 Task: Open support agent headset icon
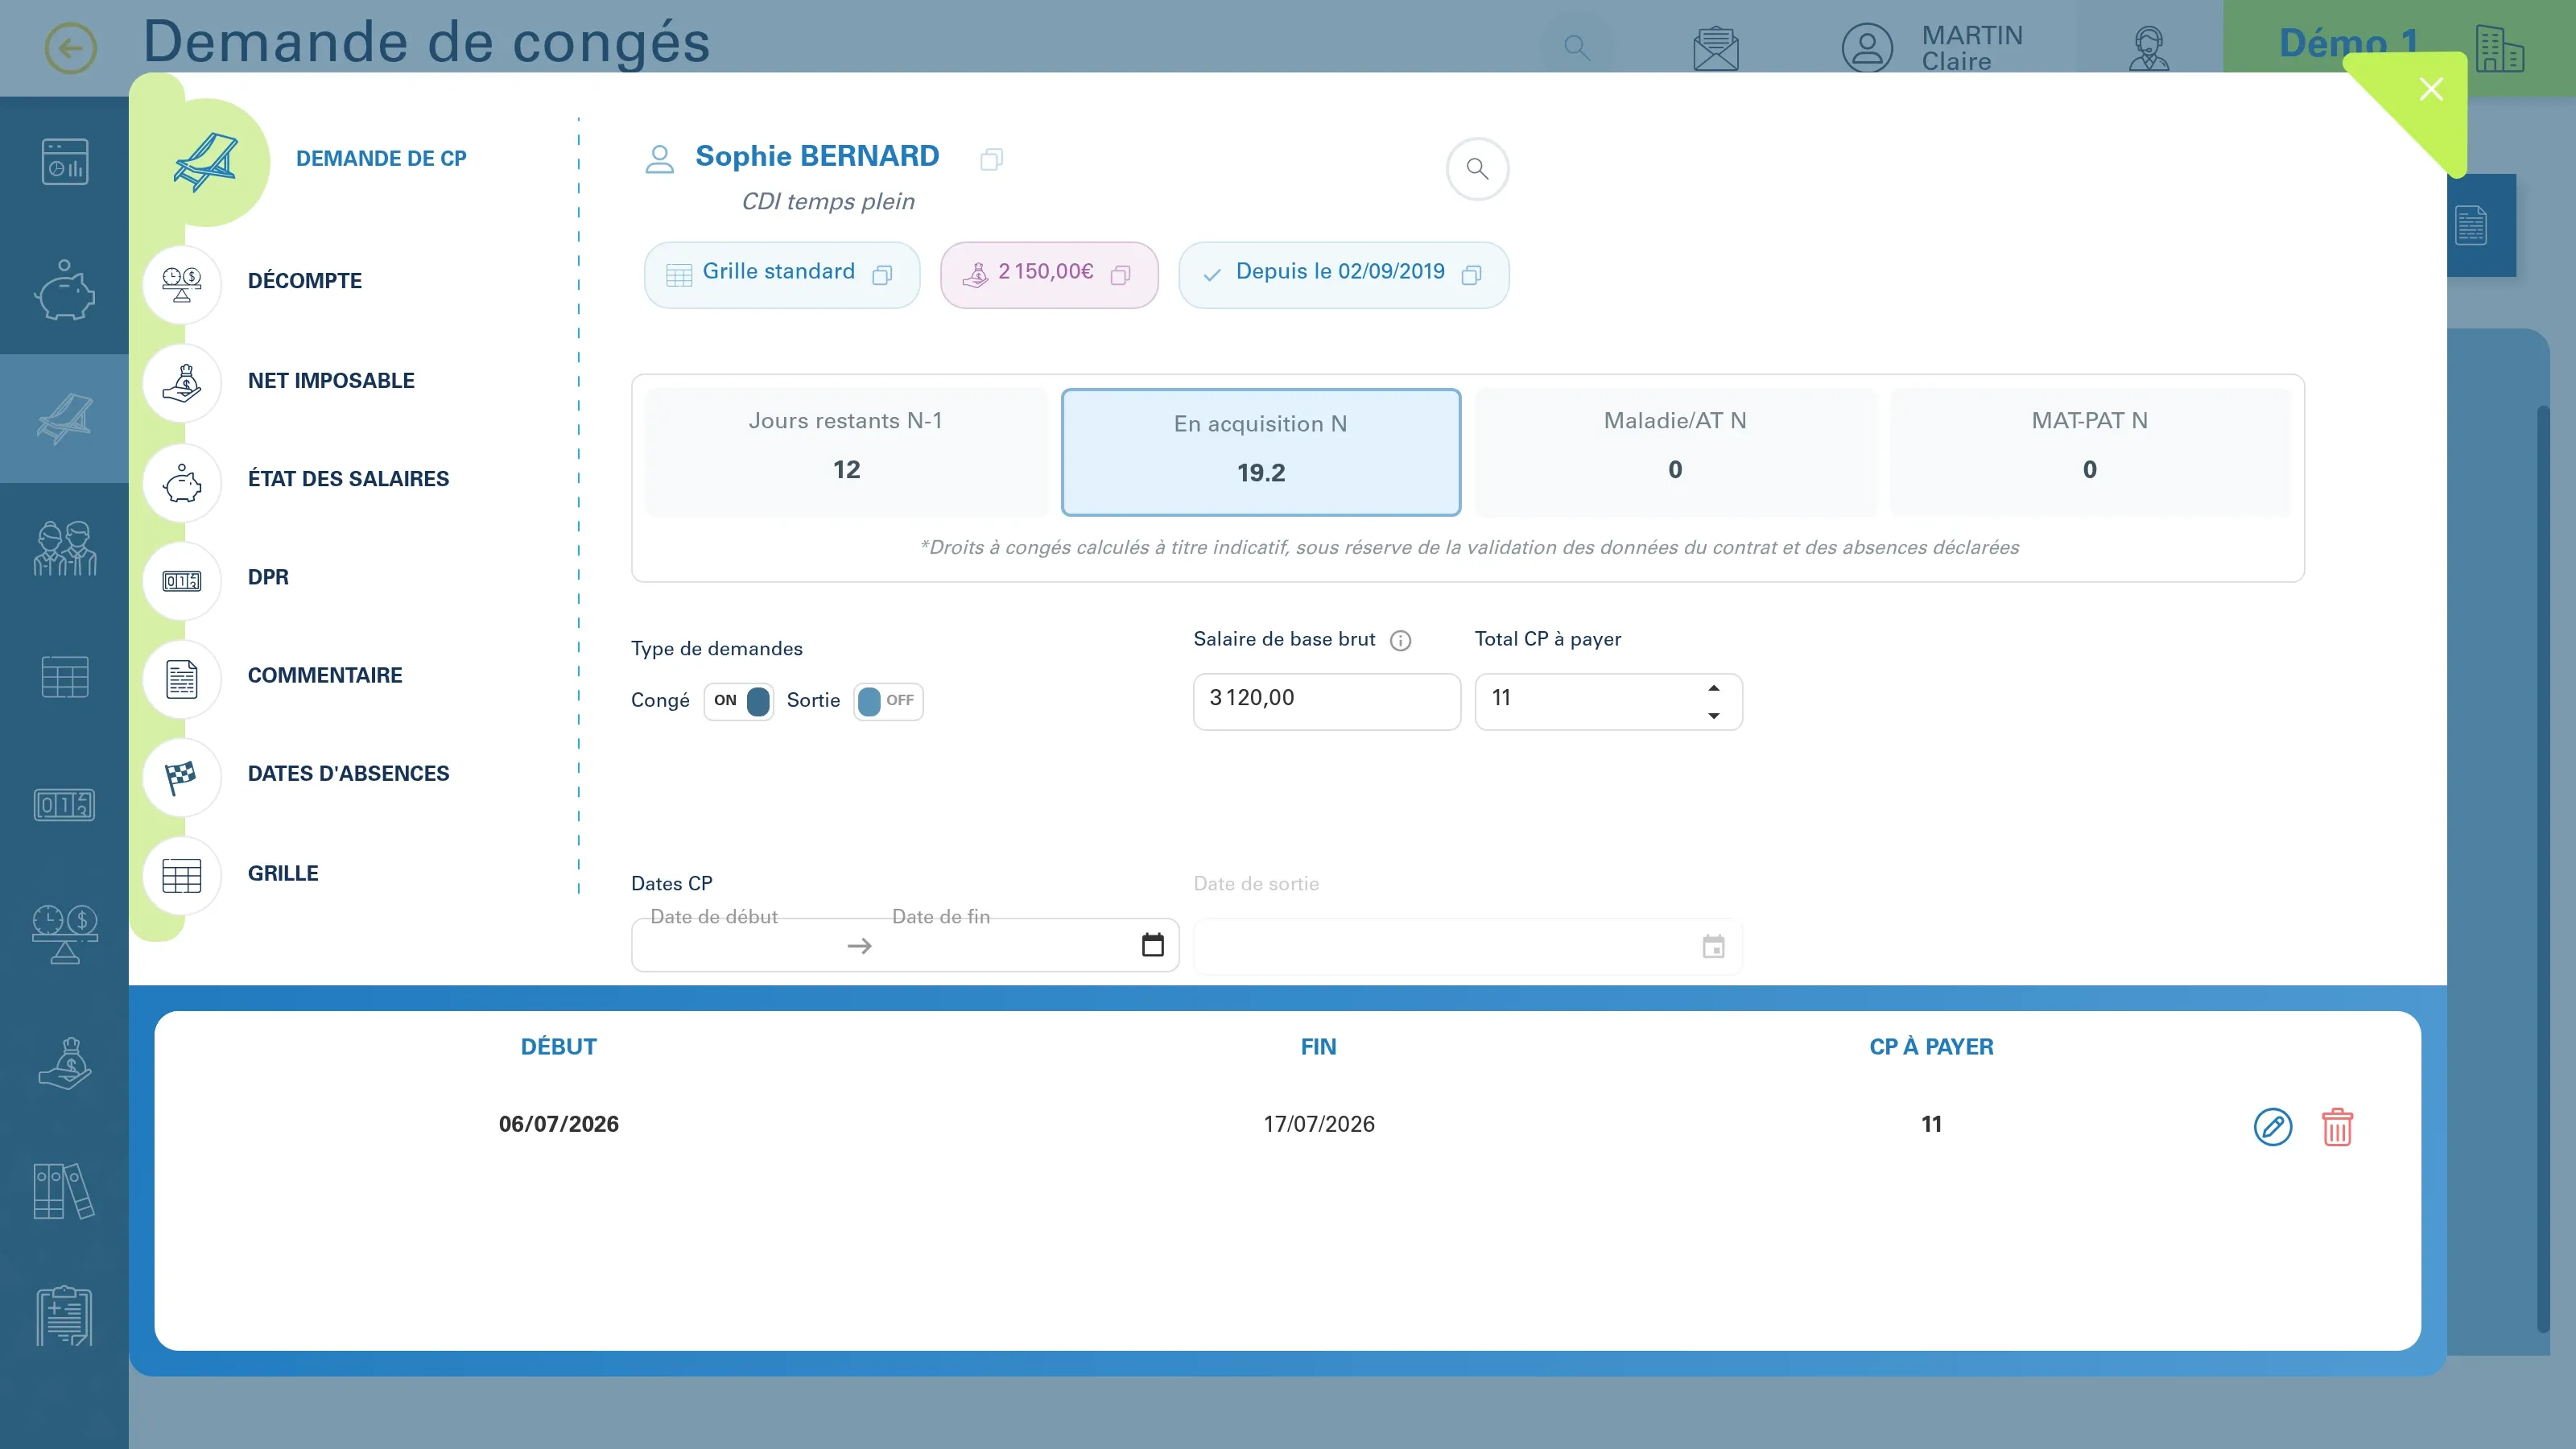2149,48
